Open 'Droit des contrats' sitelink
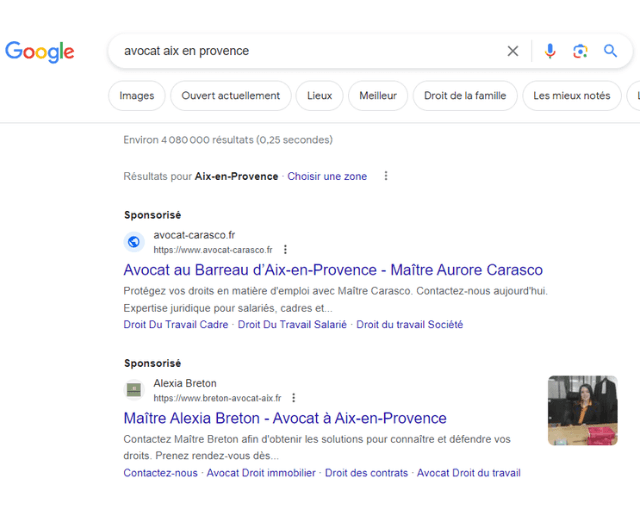The height and width of the screenshot is (525, 640). pos(366,473)
